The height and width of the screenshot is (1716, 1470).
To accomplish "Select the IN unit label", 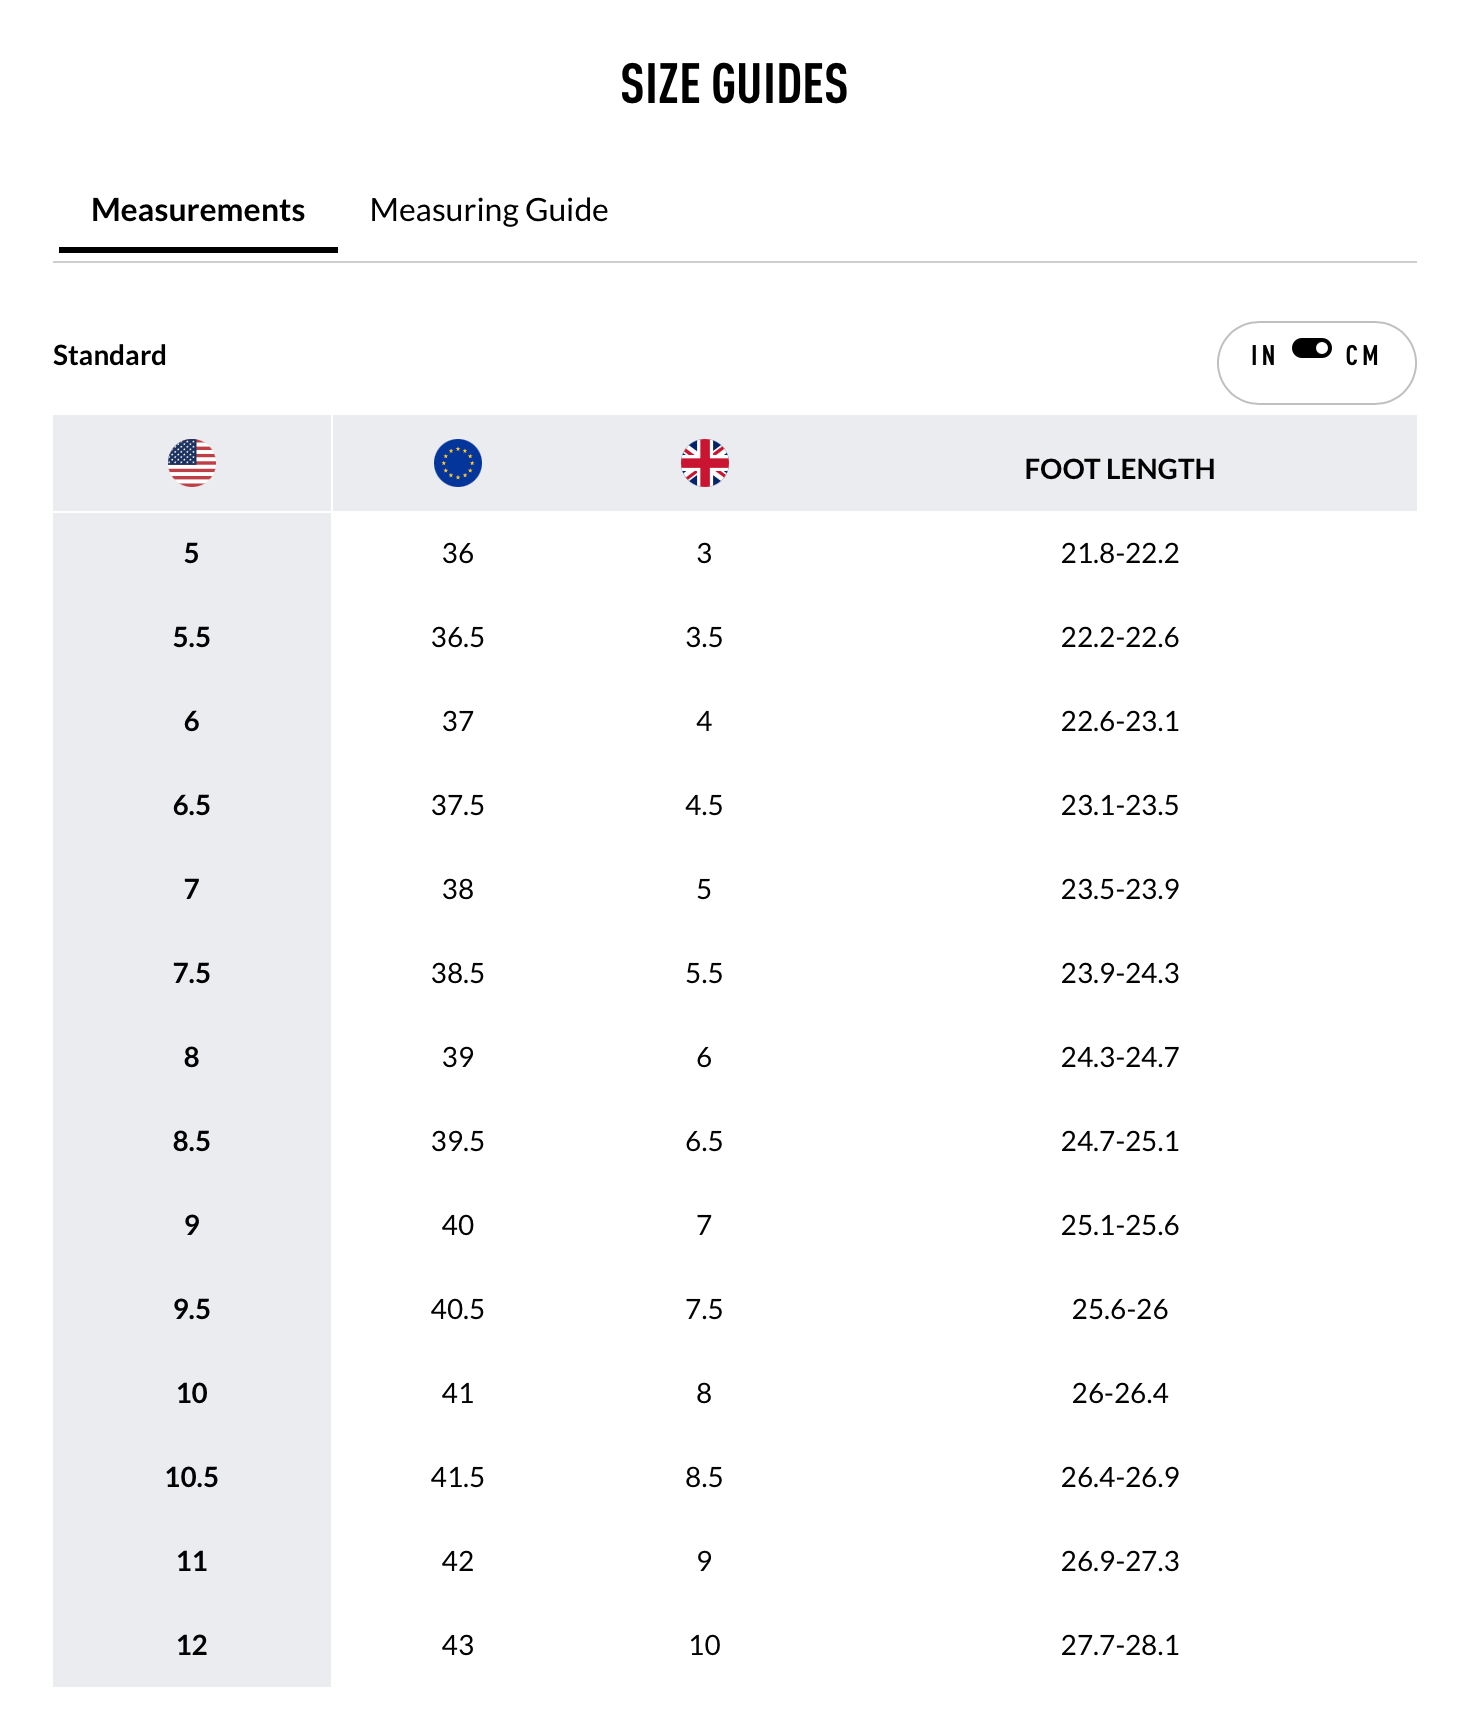I will [x=1263, y=356].
